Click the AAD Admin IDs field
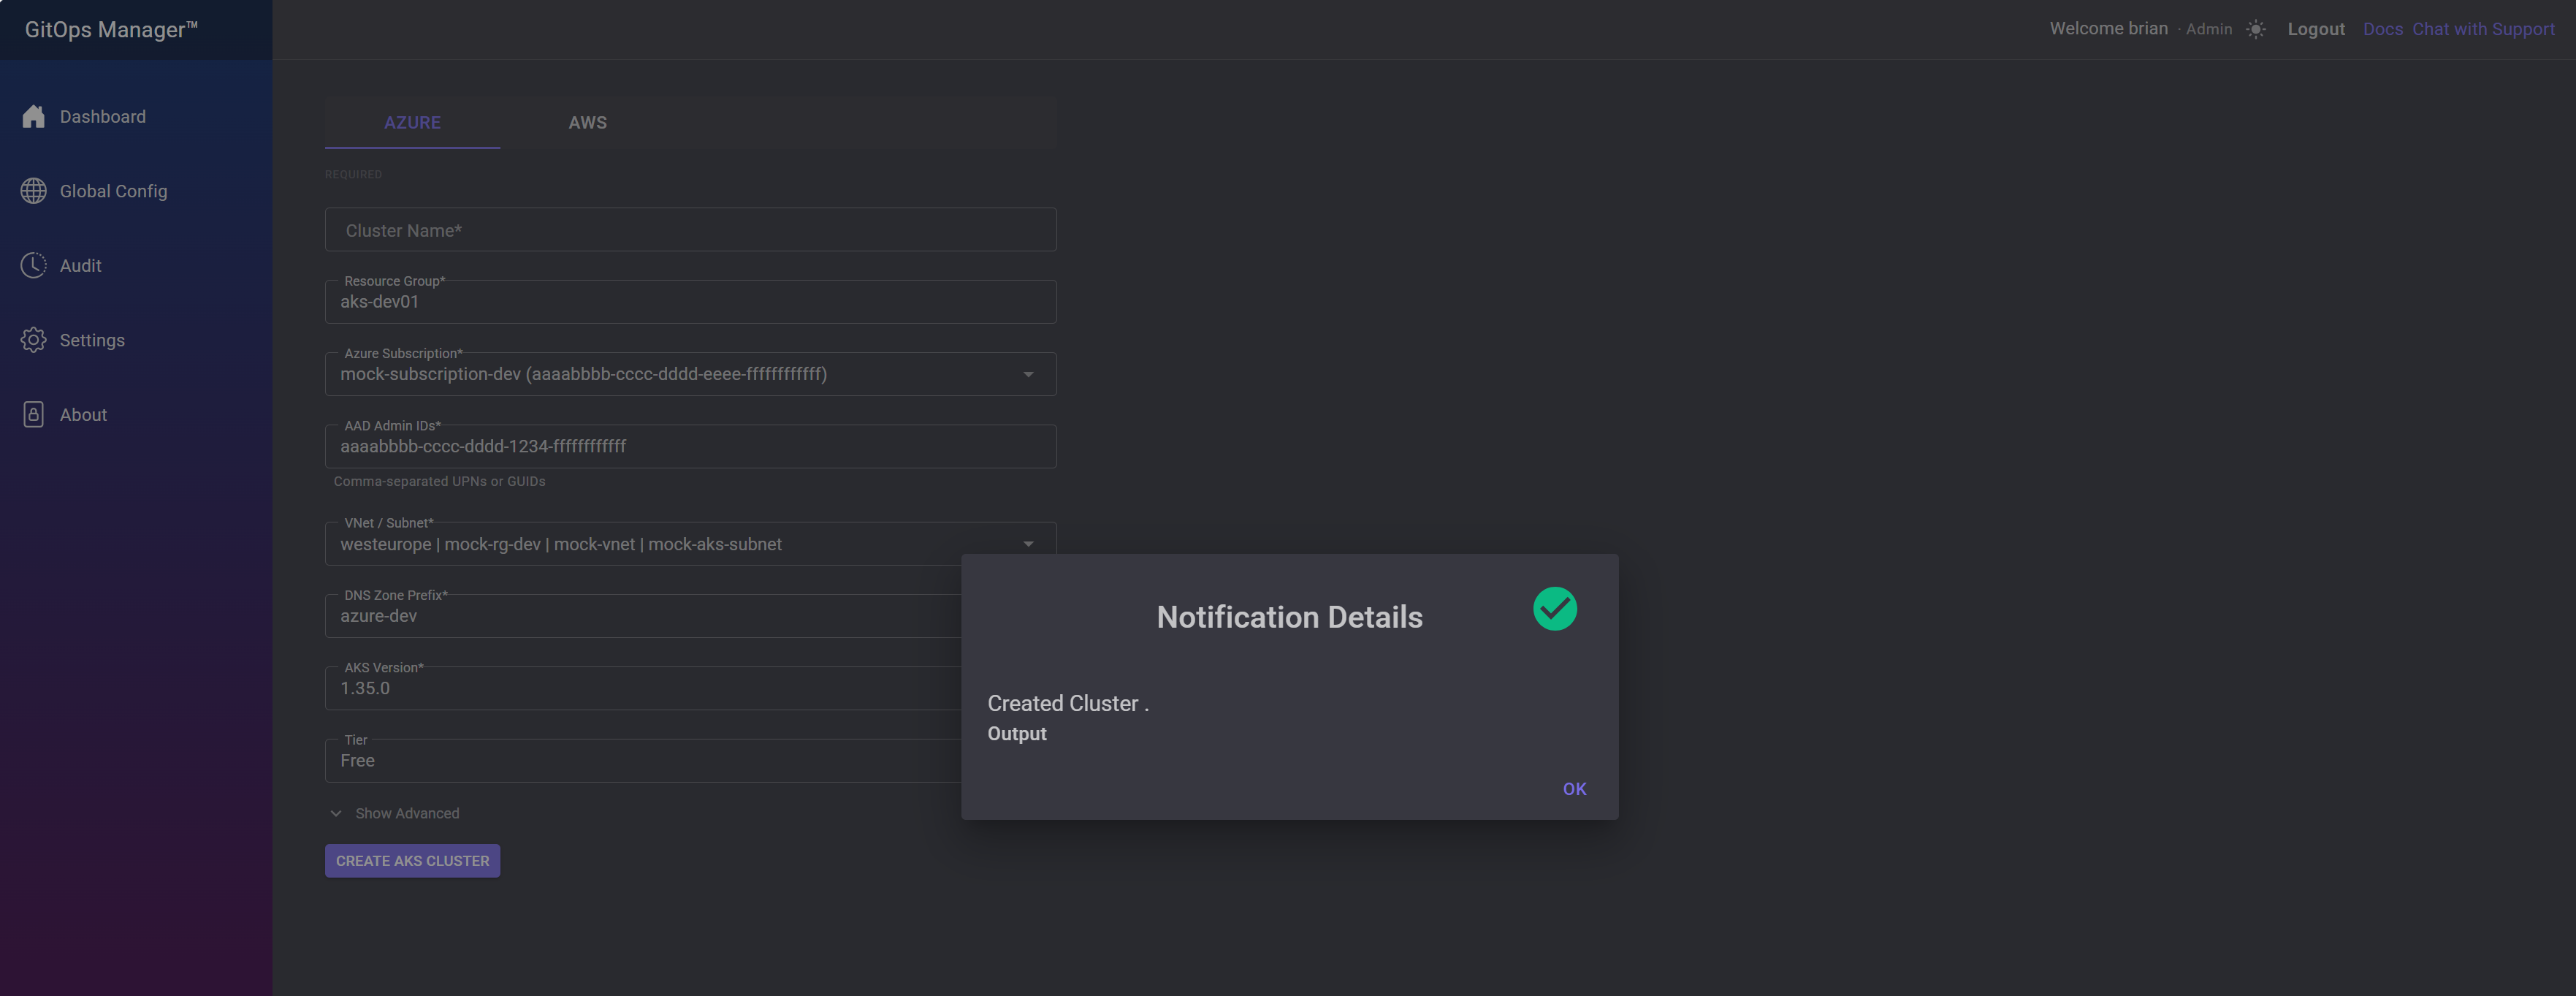This screenshot has width=2576, height=996. point(690,446)
